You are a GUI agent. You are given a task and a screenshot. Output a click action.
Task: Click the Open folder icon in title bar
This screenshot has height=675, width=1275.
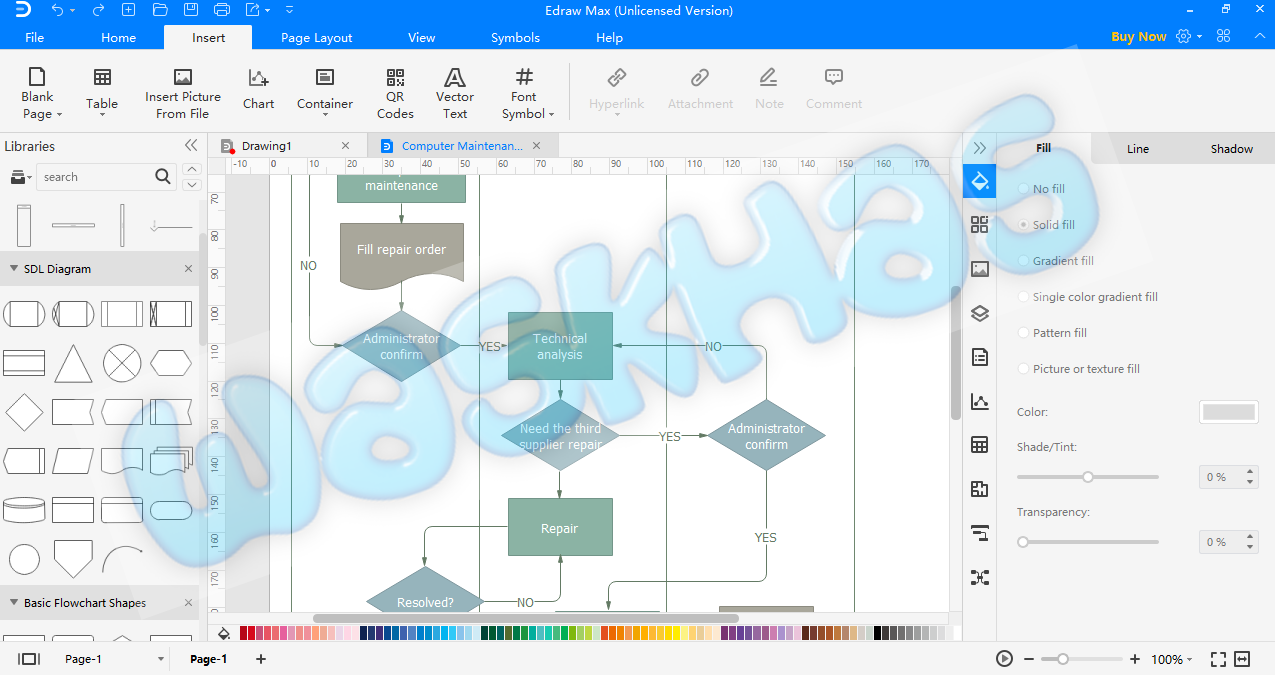[x=160, y=10]
